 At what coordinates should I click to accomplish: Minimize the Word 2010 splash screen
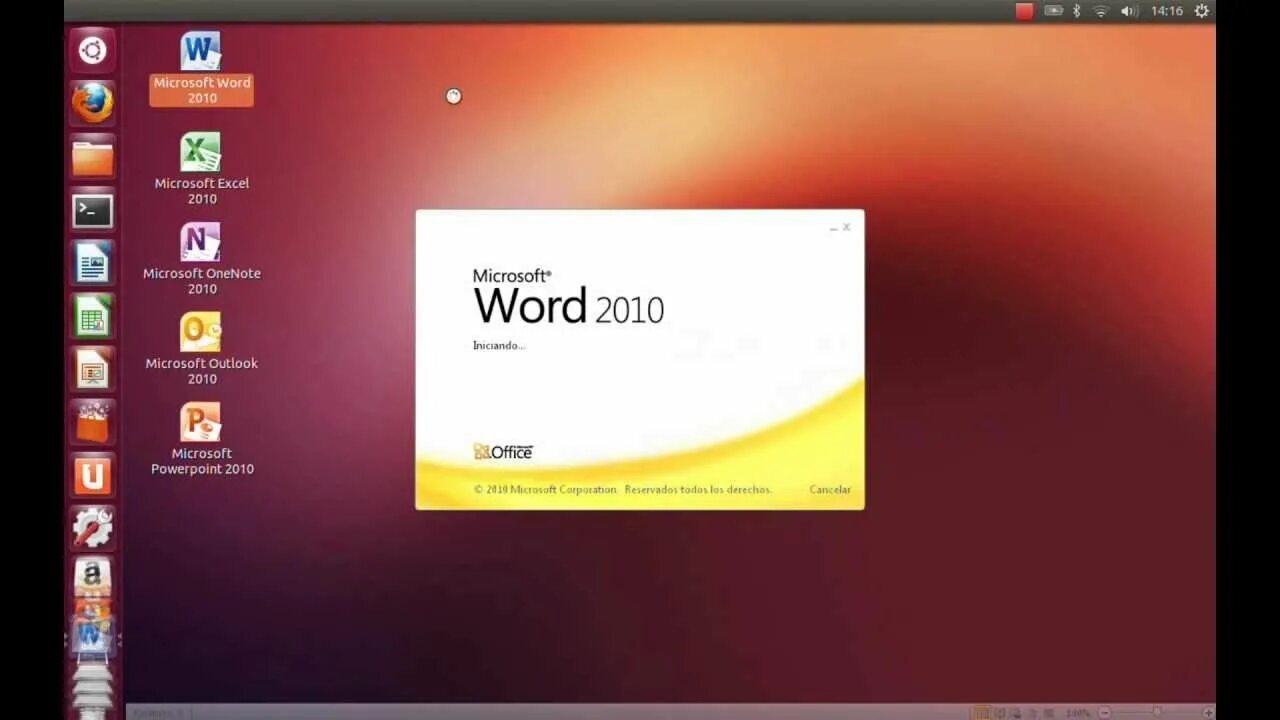[833, 228]
